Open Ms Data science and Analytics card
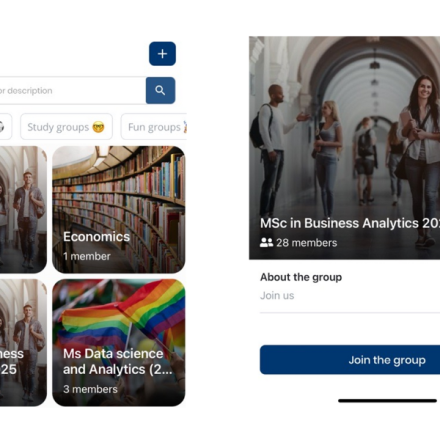The height and width of the screenshot is (440, 440). (x=119, y=343)
